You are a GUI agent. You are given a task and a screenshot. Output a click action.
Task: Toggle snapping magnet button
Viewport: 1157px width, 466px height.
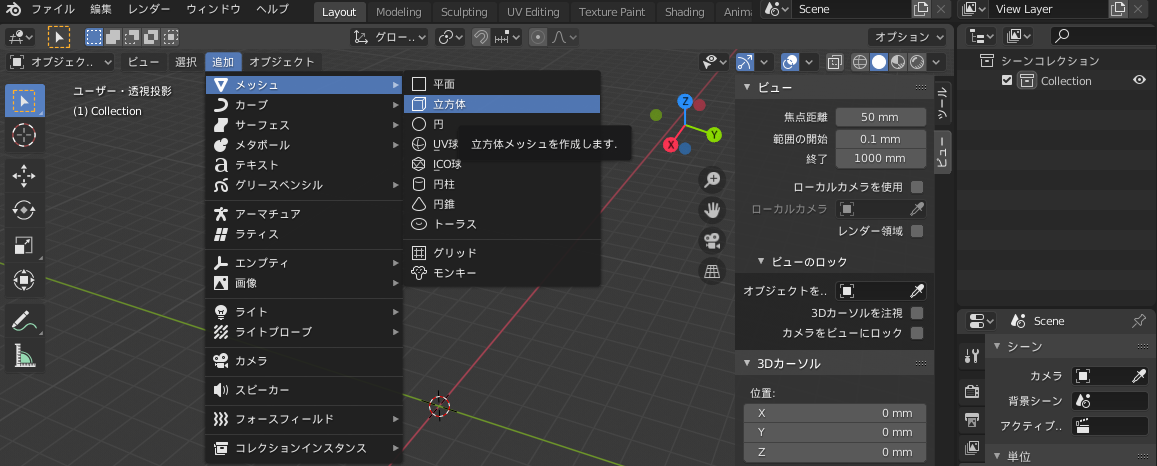click(x=481, y=37)
